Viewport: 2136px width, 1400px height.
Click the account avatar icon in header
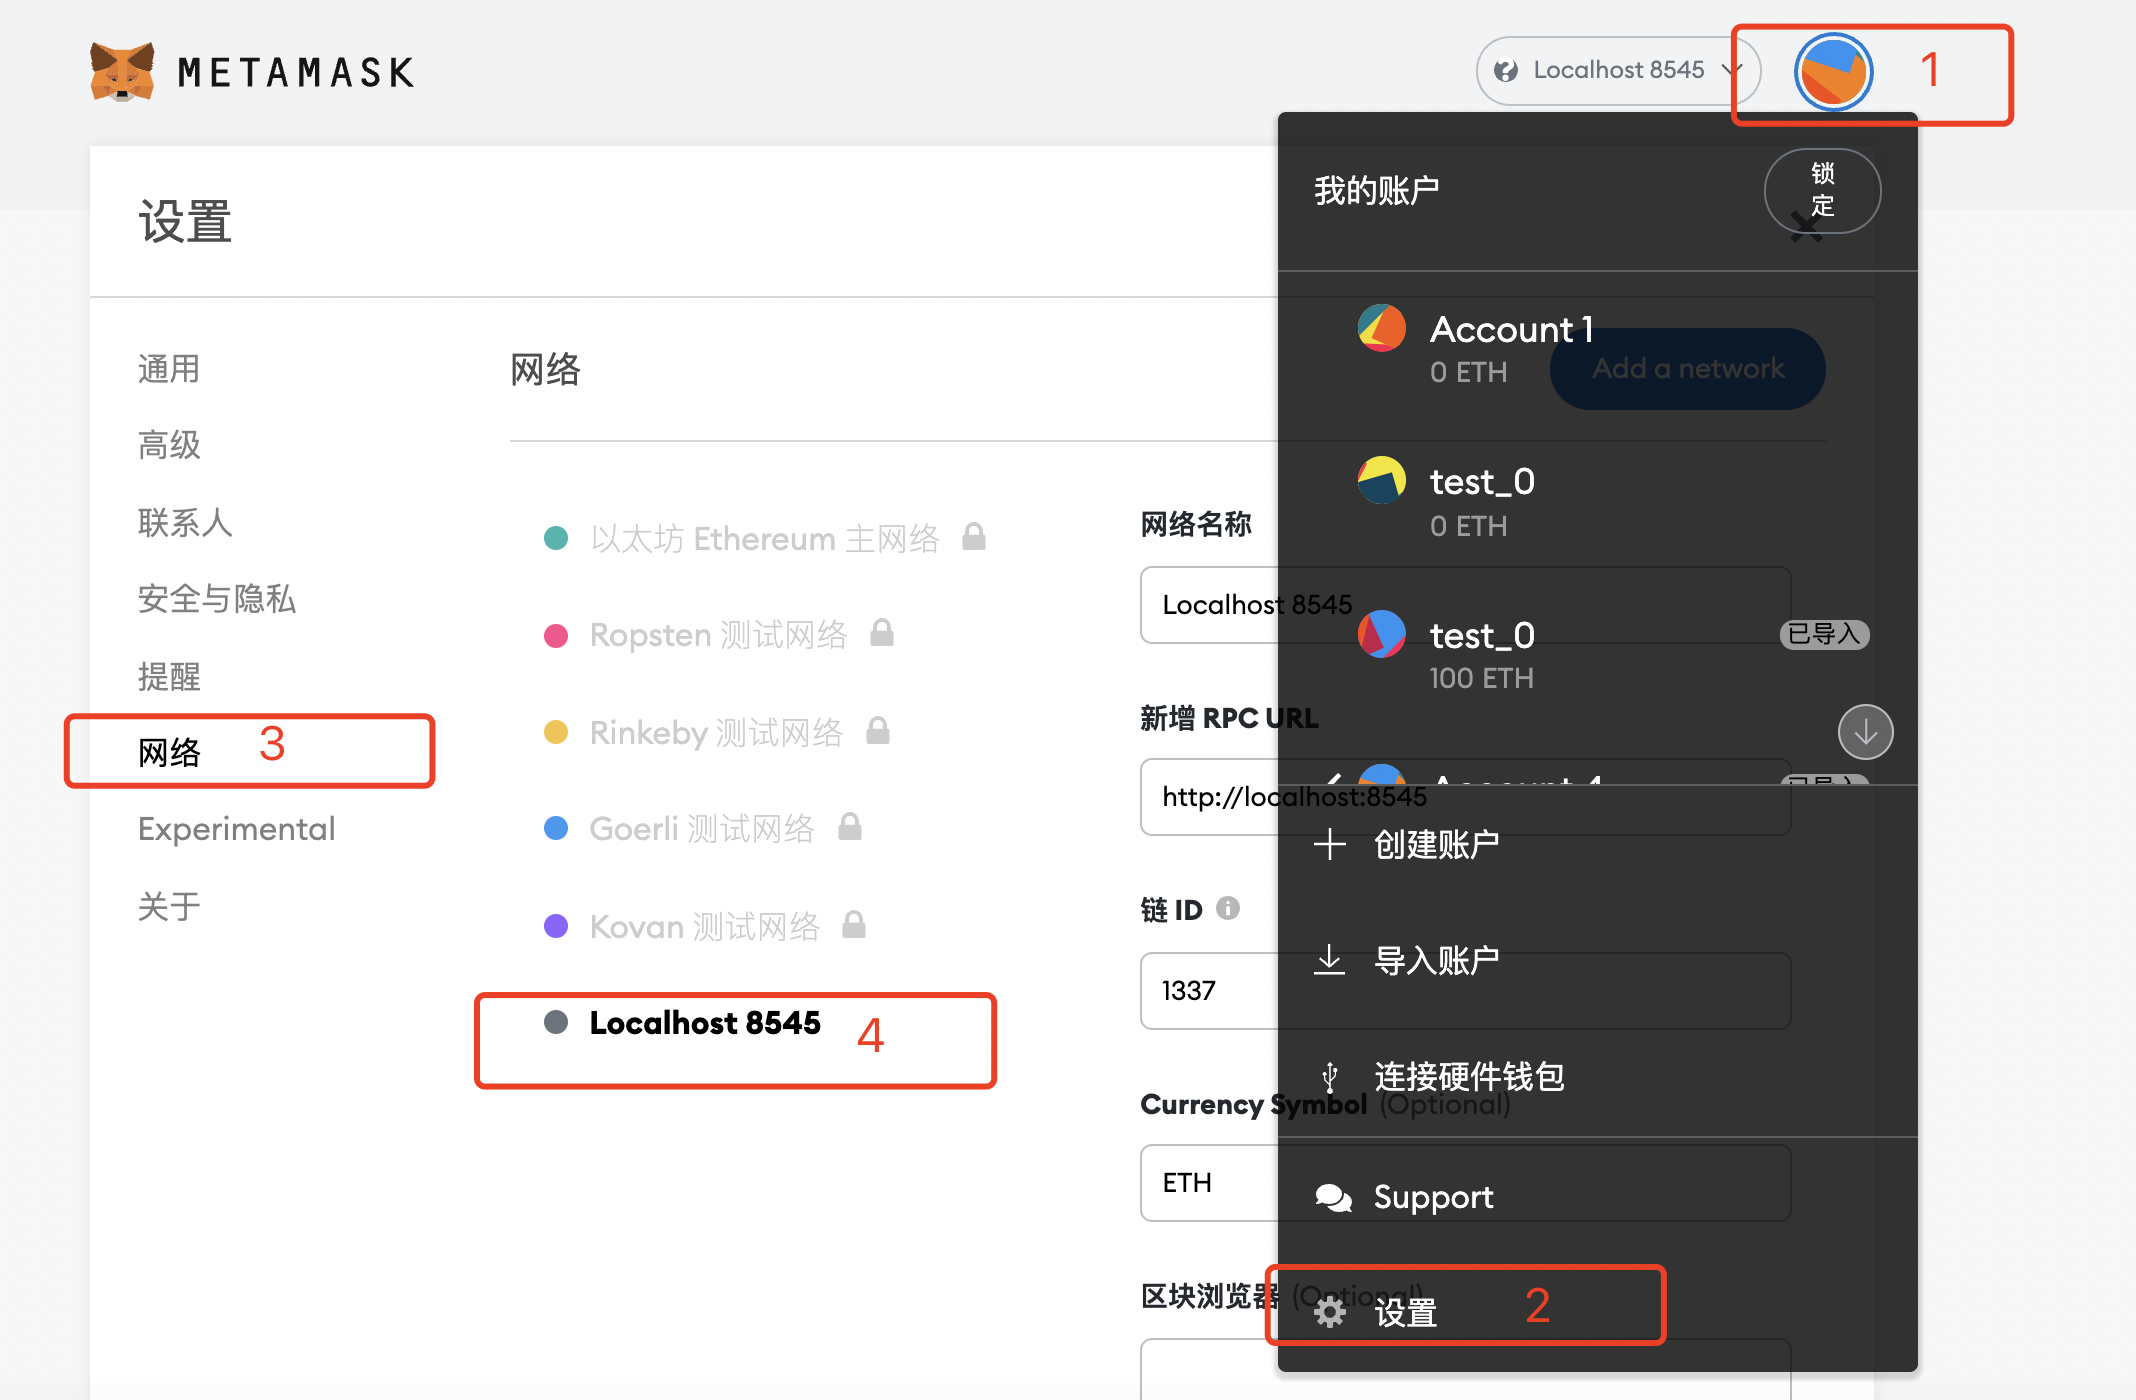pyautogui.click(x=1833, y=72)
